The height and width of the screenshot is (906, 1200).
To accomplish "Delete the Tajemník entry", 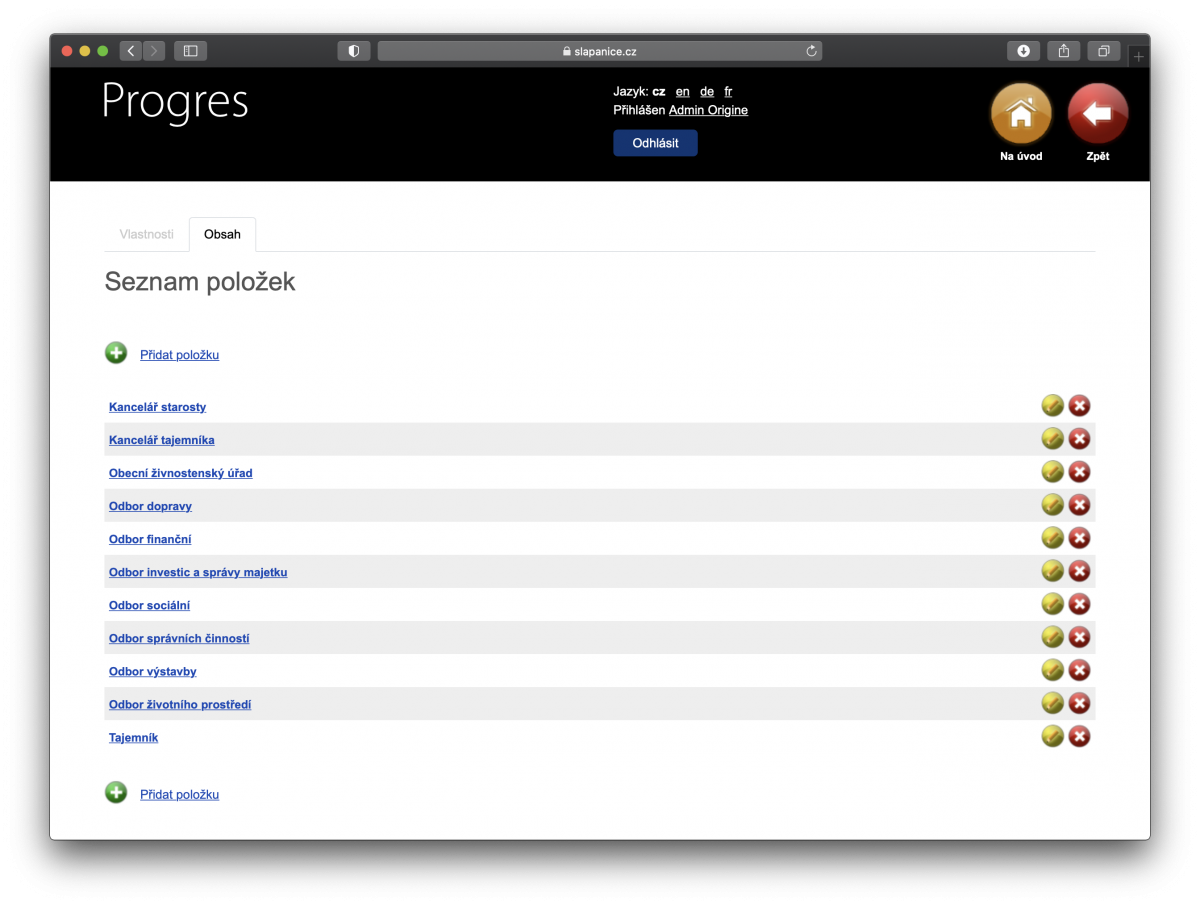I will pyautogui.click(x=1079, y=736).
